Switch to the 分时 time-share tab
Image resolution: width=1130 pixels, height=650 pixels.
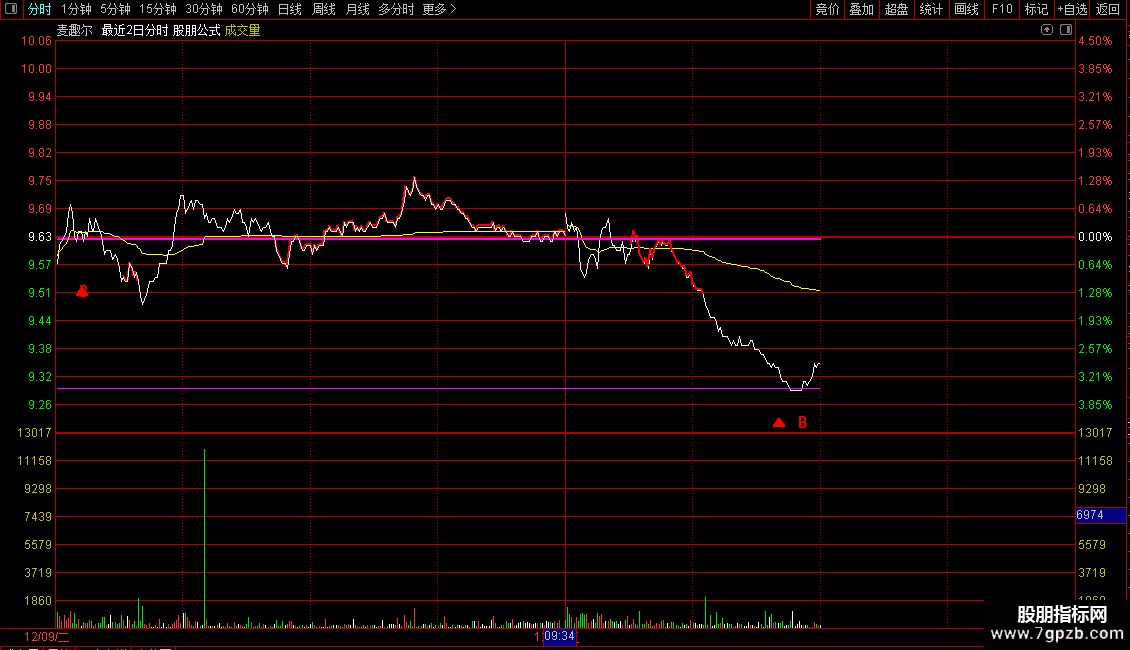40,9
